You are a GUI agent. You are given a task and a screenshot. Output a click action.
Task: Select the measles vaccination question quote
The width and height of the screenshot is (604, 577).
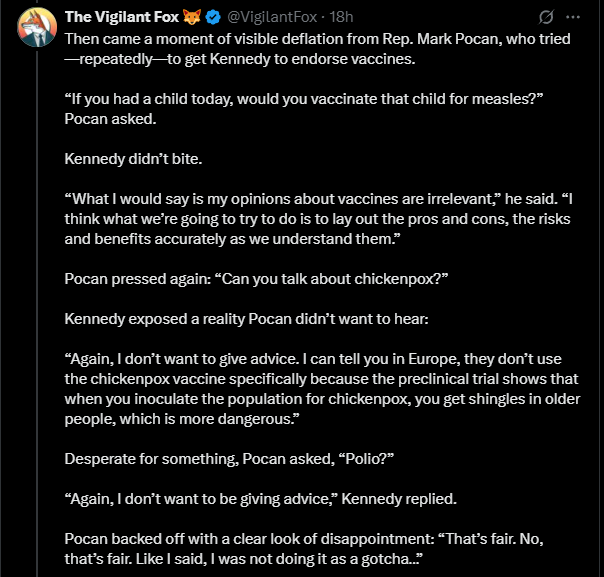pos(304,99)
